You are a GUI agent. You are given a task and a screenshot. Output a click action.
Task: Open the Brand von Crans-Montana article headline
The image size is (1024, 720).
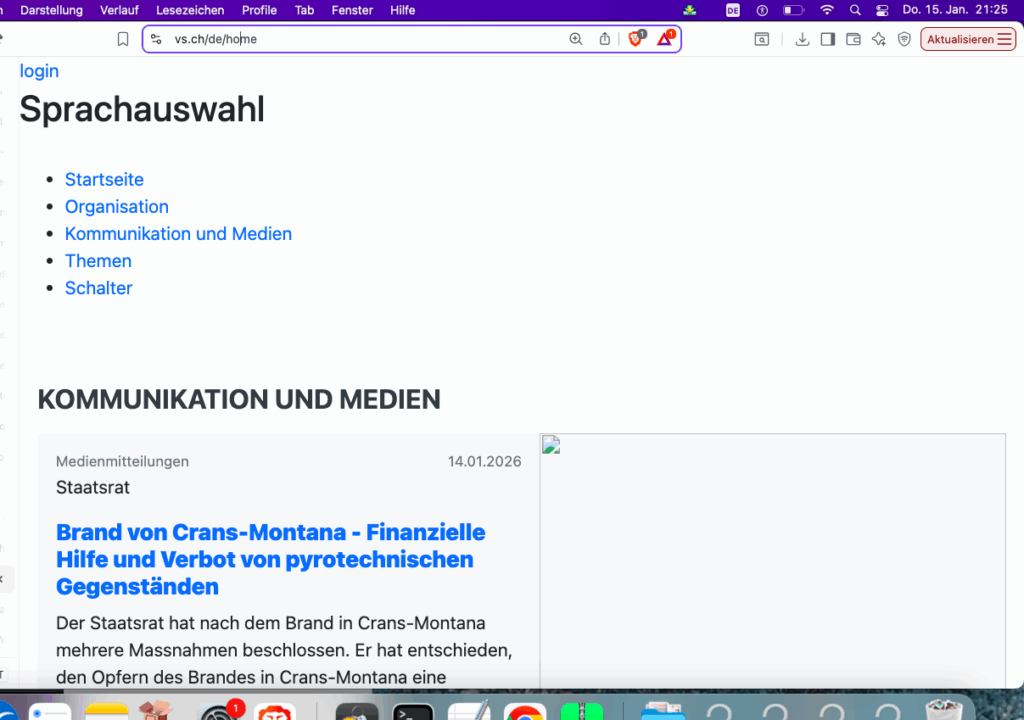(270, 559)
